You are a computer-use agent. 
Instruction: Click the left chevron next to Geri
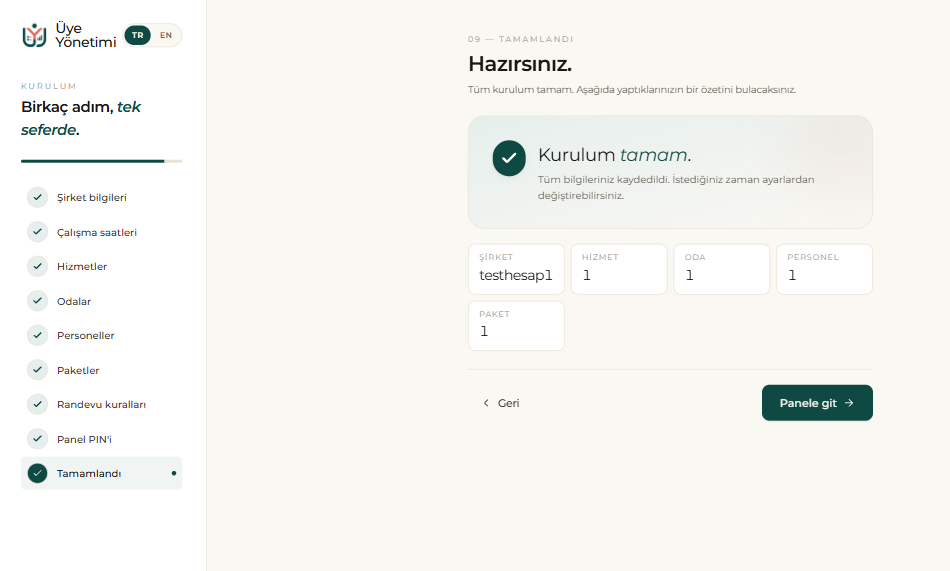click(x=486, y=402)
